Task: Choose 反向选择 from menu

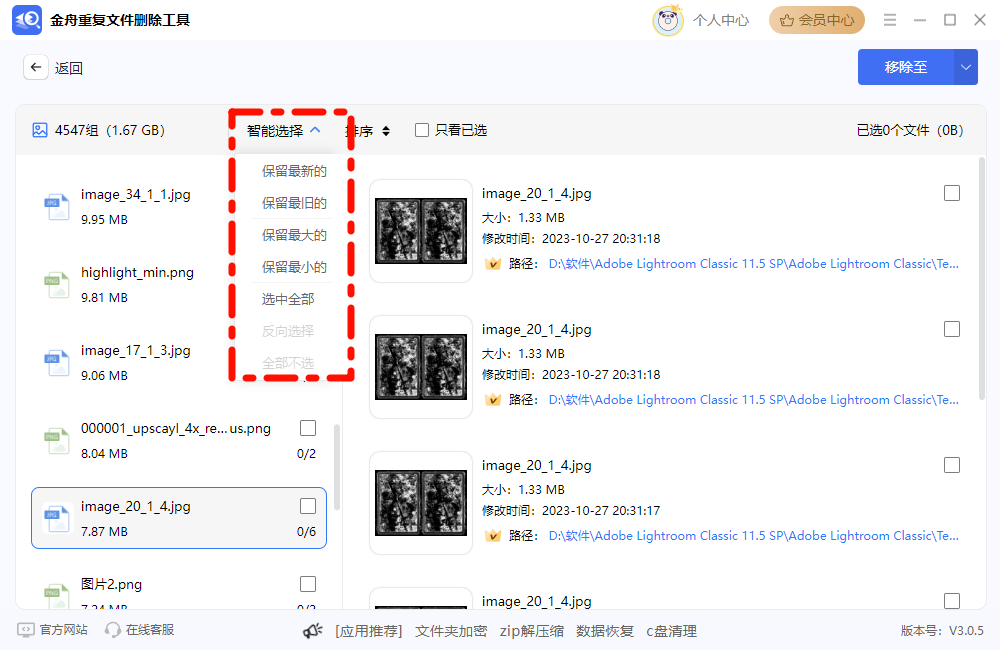Action: tap(288, 331)
